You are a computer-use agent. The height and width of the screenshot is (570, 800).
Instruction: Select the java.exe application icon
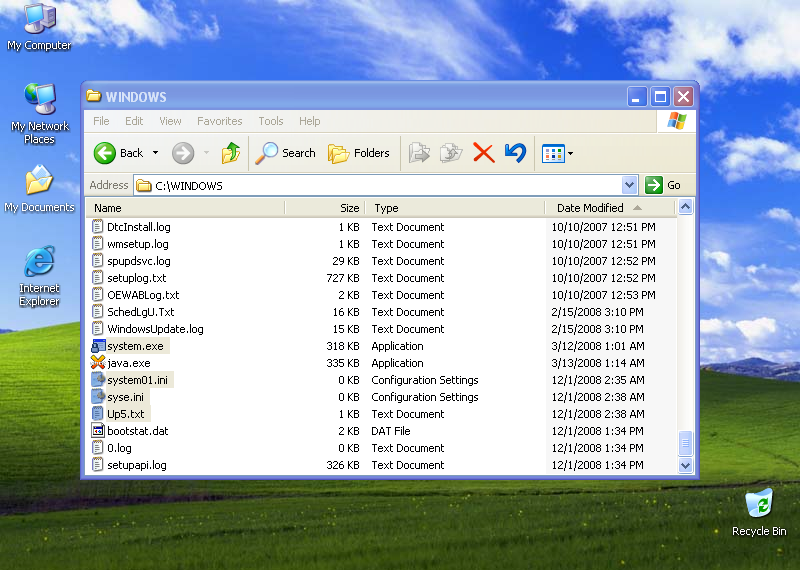[x=98, y=363]
